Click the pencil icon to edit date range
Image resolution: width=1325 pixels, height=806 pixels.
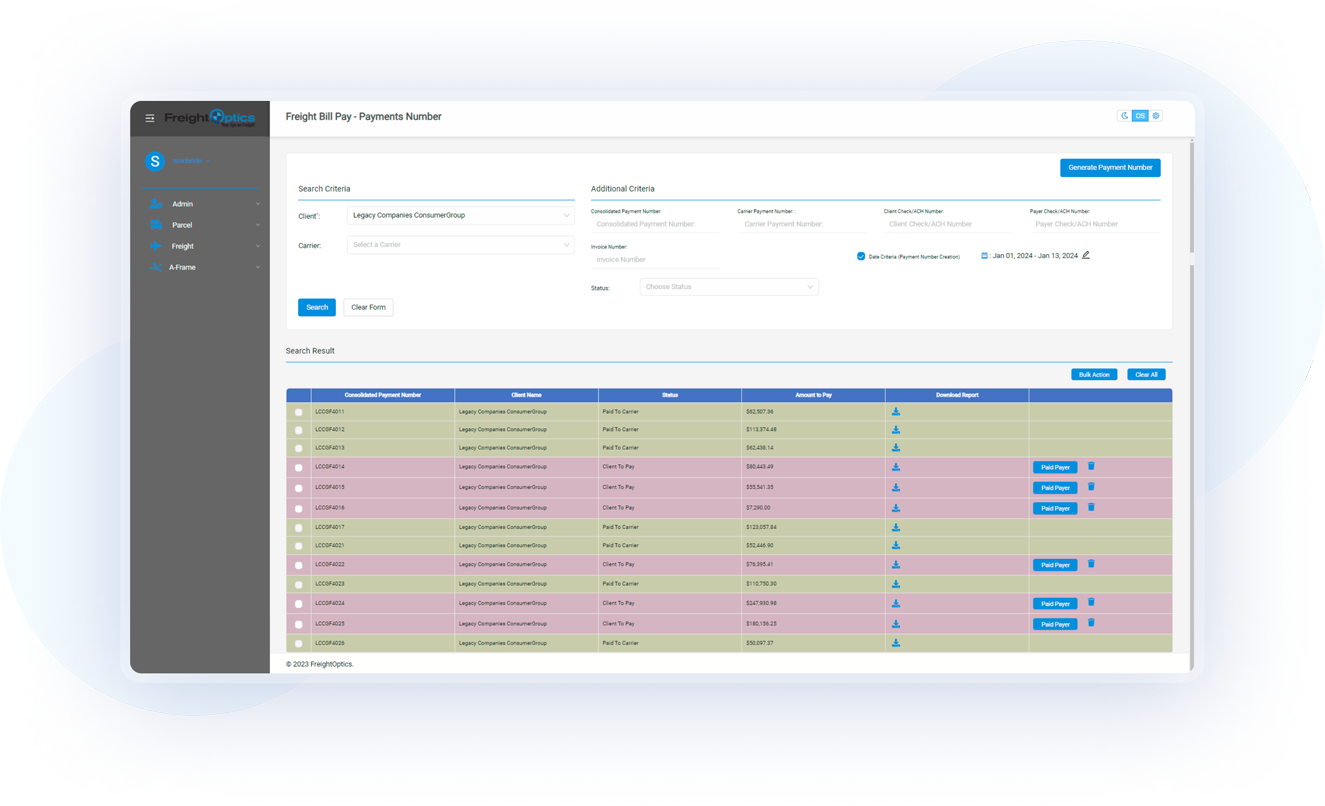1086,256
